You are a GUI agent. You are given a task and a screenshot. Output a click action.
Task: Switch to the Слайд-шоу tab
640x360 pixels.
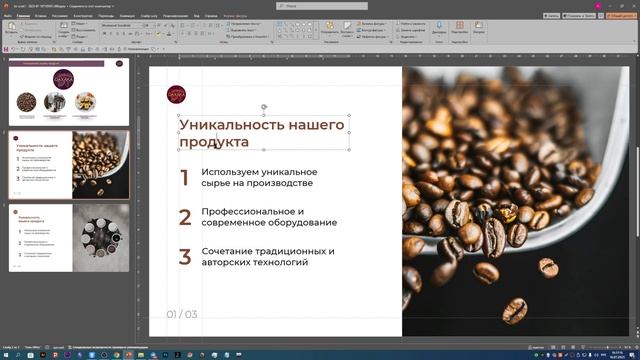click(149, 16)
